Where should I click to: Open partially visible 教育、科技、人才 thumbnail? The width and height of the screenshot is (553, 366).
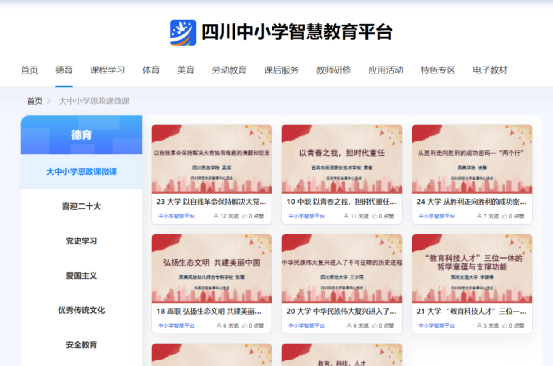pos(342,355)
